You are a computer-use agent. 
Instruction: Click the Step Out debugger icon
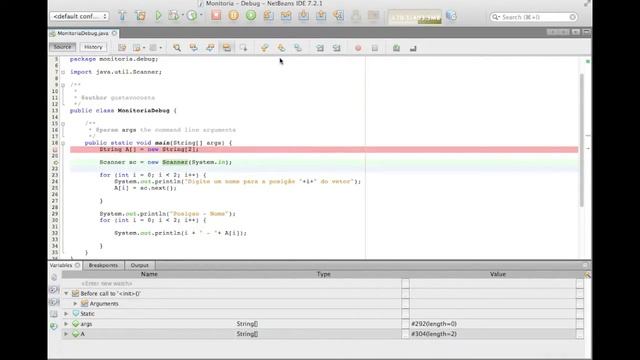tap(321, 16)
